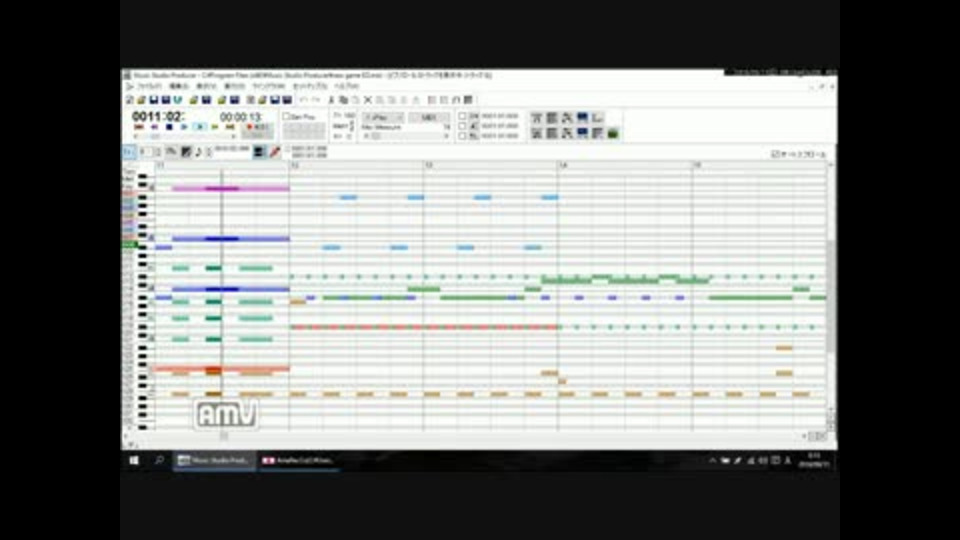Viewport: 960px width, 540px height.
Task: Tick the middle locator checkbox beside 0001:01:000
Action: coord(462,126)
